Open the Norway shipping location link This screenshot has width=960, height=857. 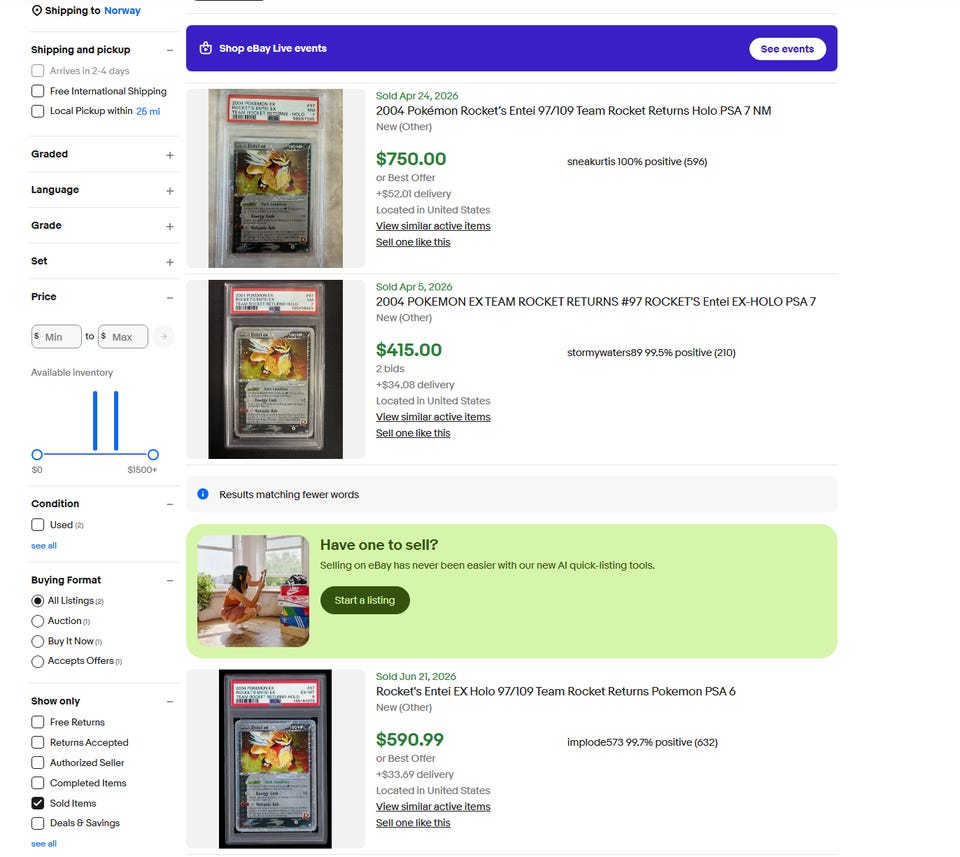tap(122, 10)
